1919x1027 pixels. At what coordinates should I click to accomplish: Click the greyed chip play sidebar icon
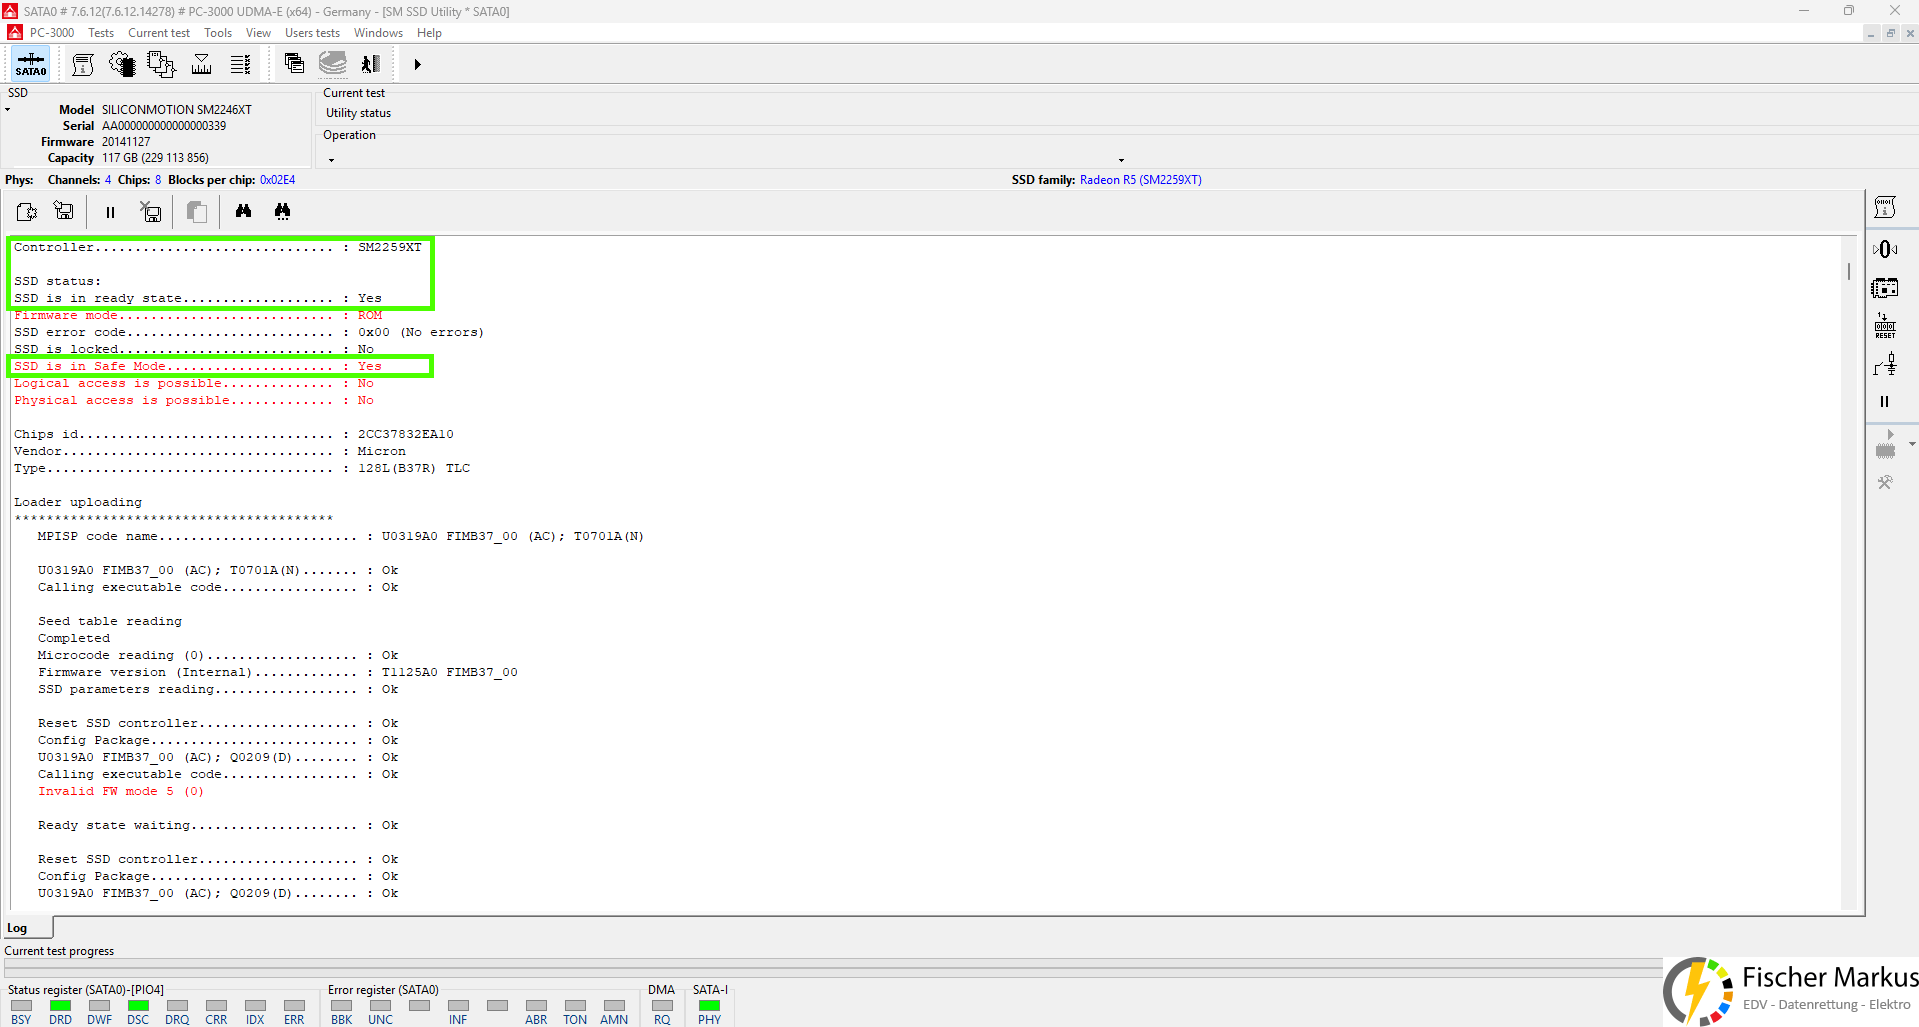tap(1885, 444)
